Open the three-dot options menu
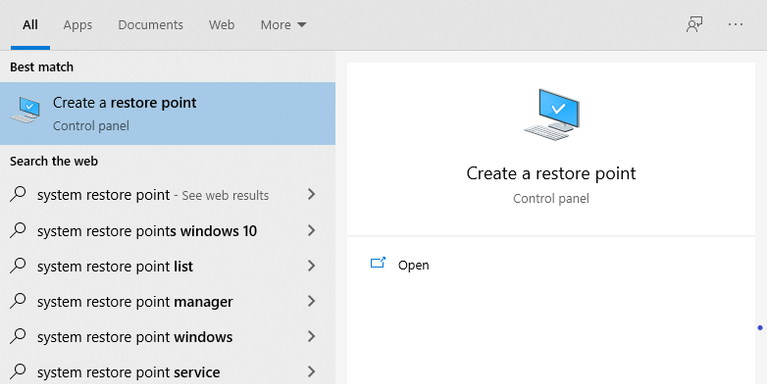This screenshot has height=384, width=767. tap(735, 24)
